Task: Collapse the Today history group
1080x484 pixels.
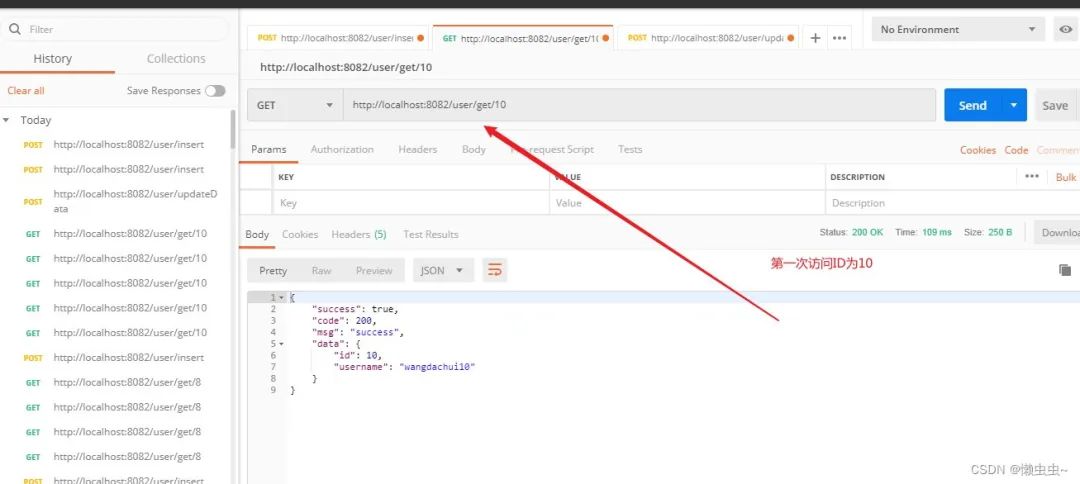Action: pyautogui.click(x=6, y=120)
